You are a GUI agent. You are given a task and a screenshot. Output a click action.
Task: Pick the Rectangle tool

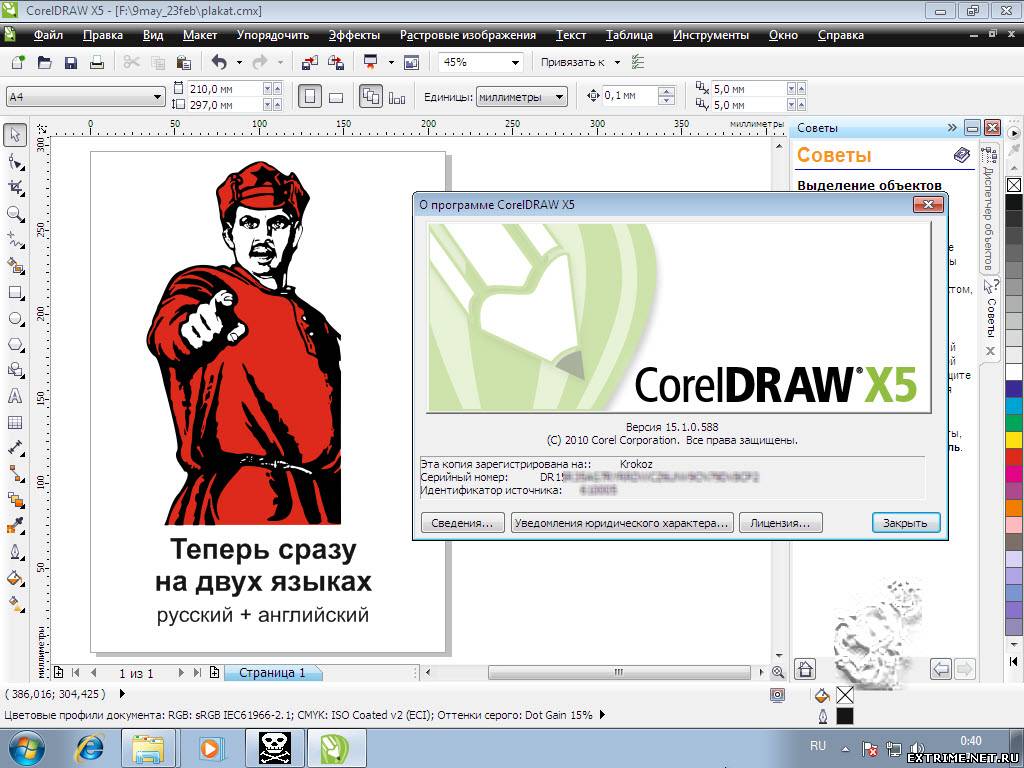[x=15, y=292]
